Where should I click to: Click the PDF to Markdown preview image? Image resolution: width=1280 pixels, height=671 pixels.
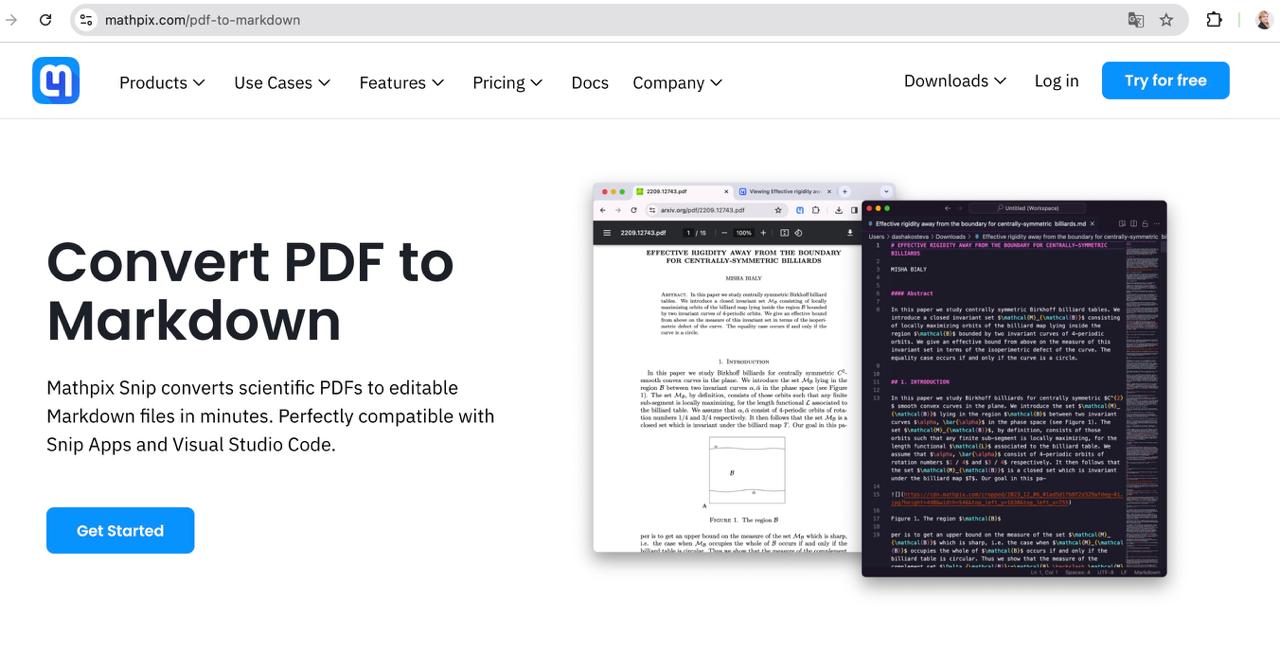879,380
